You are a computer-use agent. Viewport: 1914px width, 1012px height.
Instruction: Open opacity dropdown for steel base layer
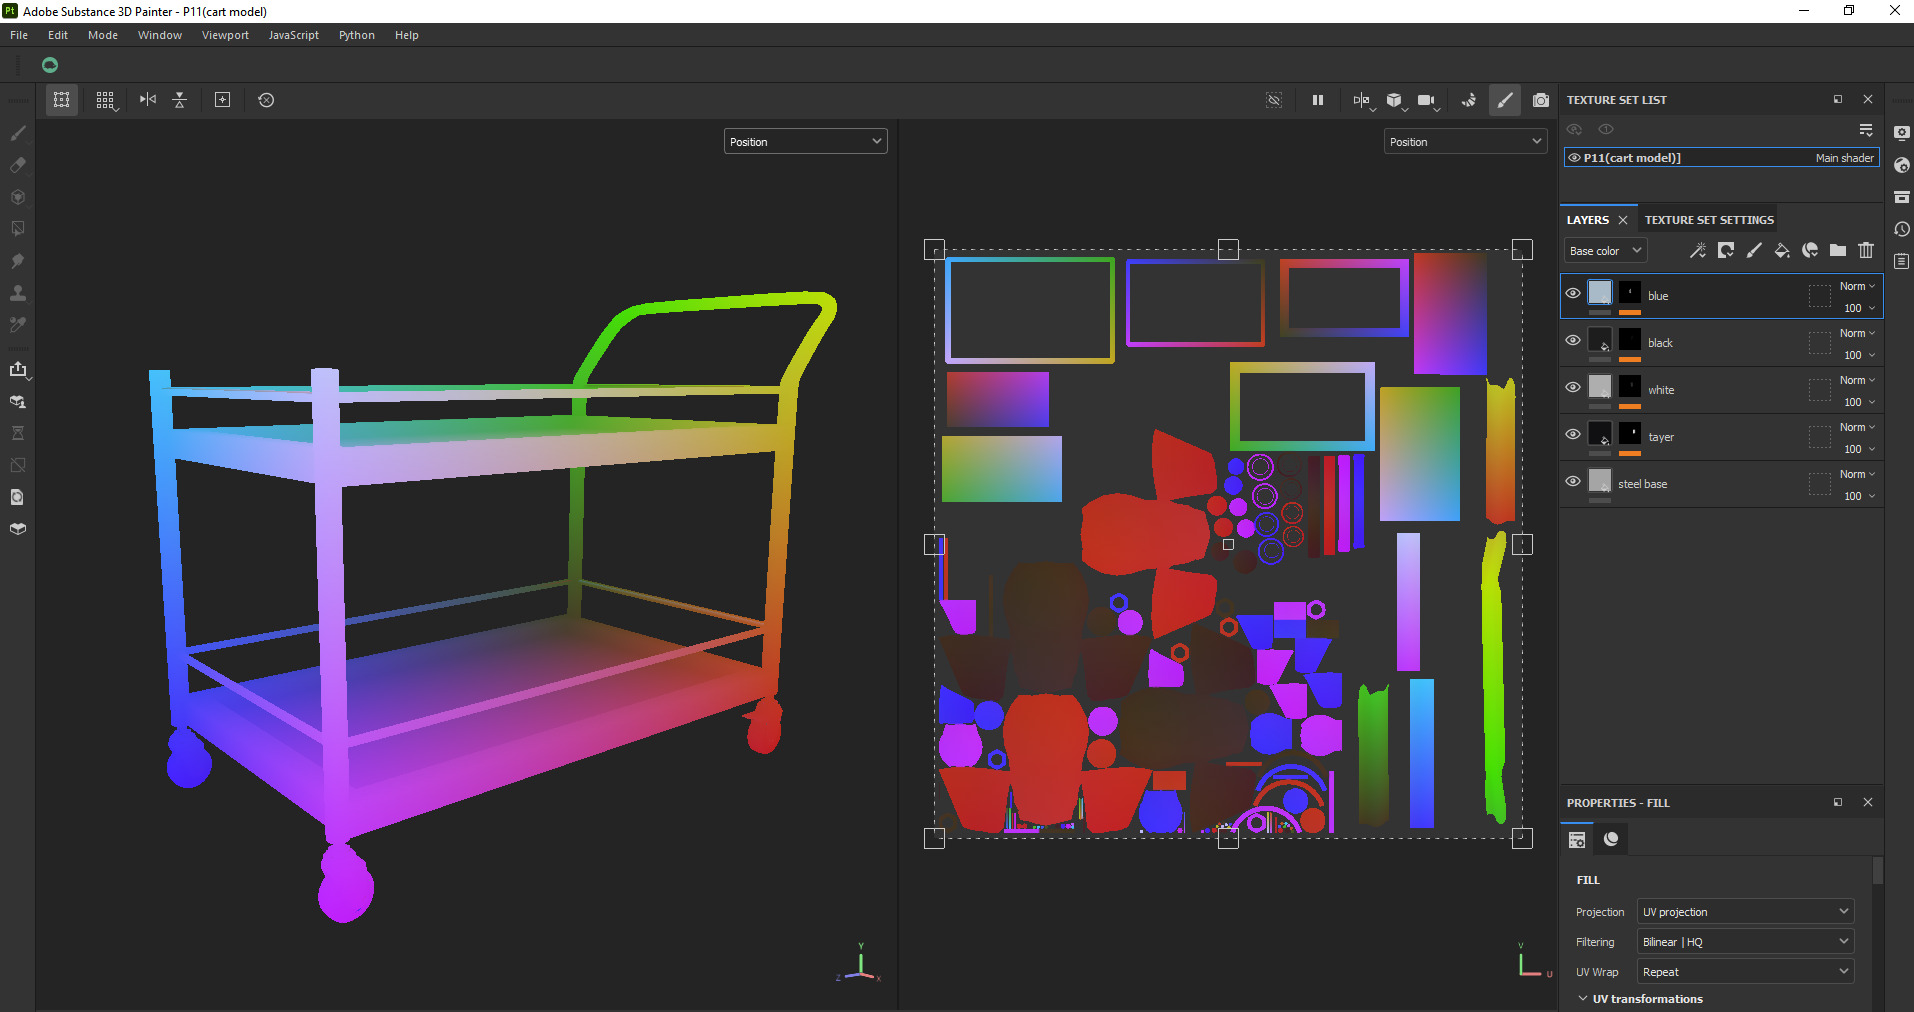pos(1860,496)
